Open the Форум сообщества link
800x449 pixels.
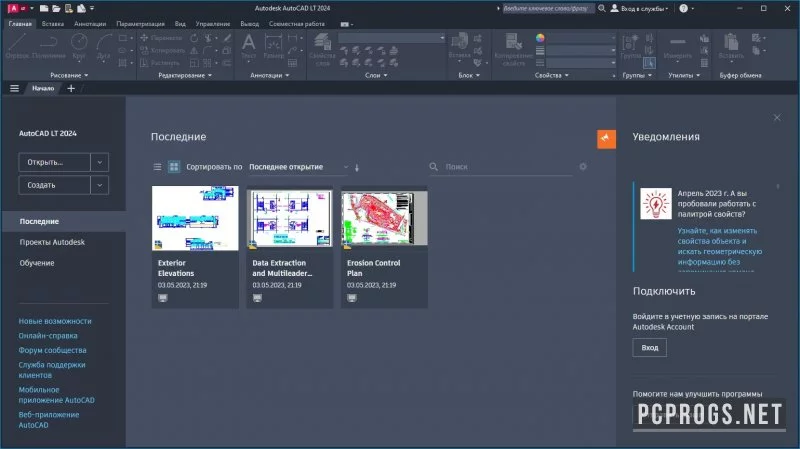pos(53,350)
